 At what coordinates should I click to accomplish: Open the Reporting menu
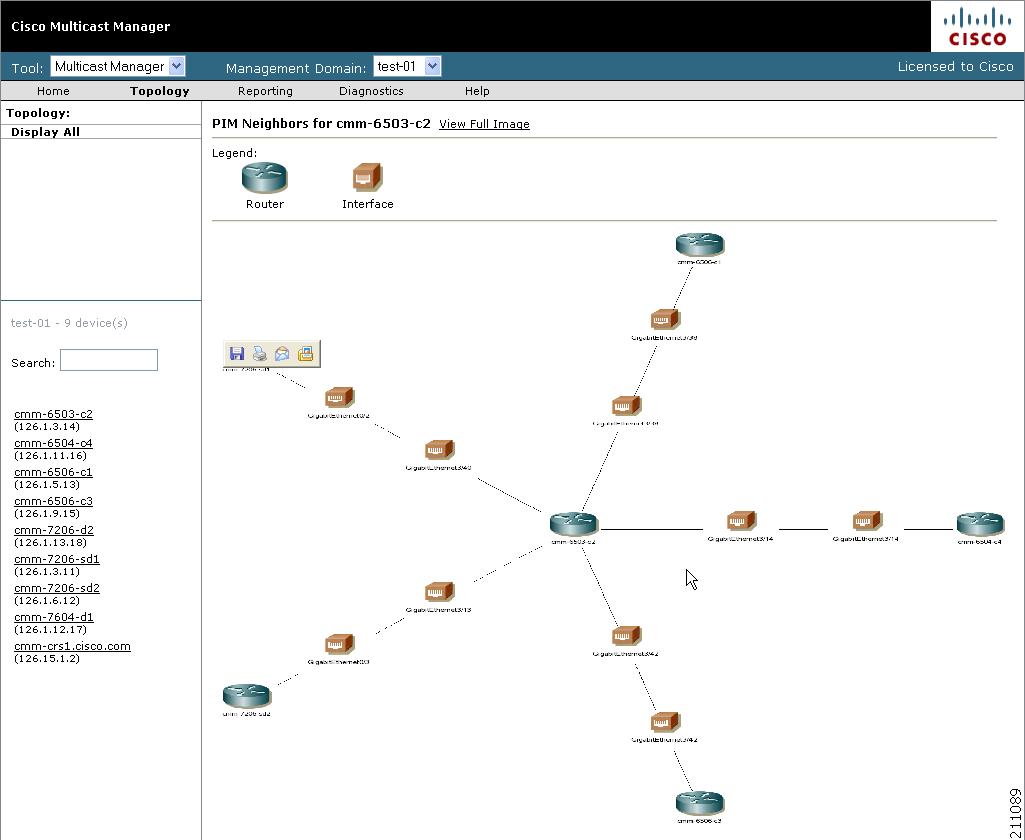tap(265, 91)
